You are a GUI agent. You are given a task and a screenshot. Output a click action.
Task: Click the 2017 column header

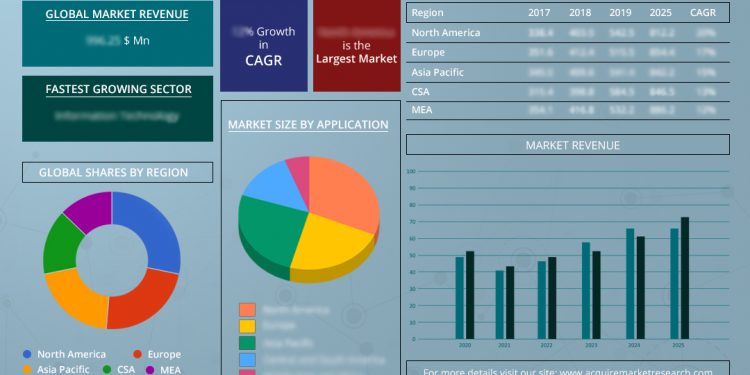click(x=539, y=13)
